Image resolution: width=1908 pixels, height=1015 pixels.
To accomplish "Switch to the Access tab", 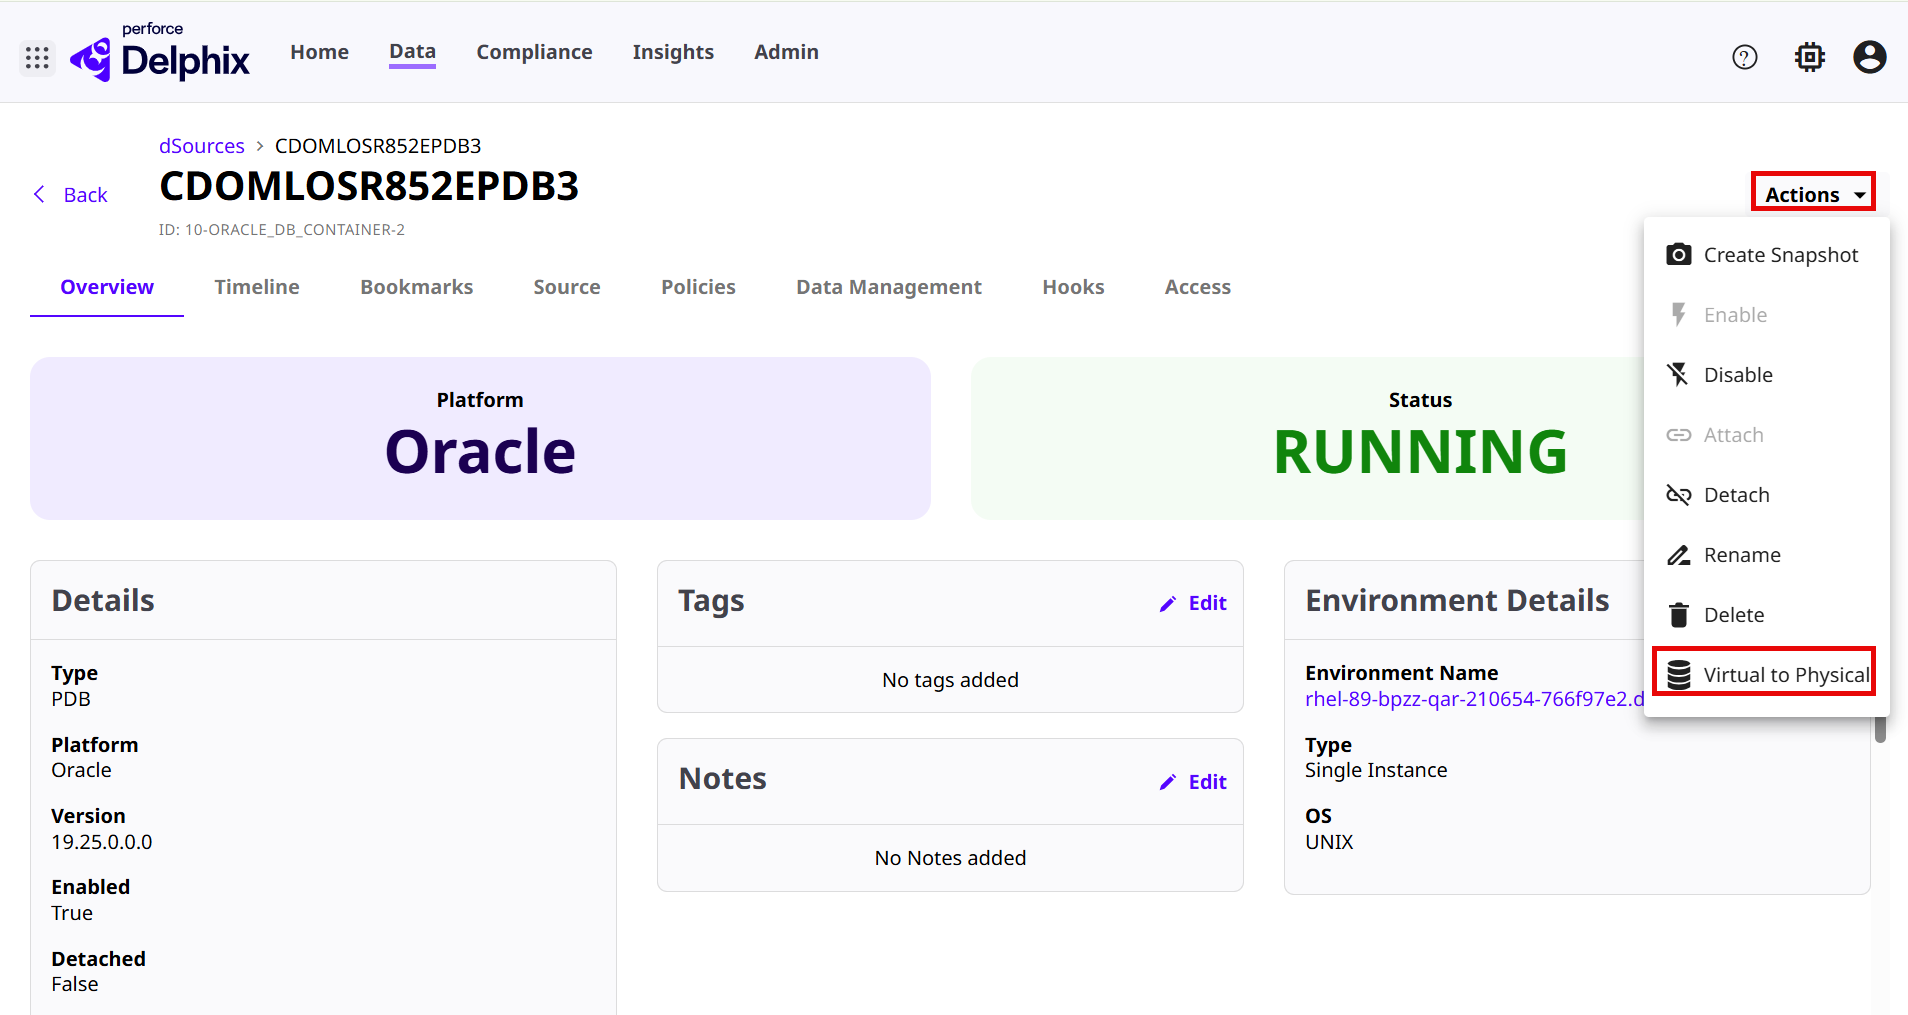I will click(x=1197, y=287).
